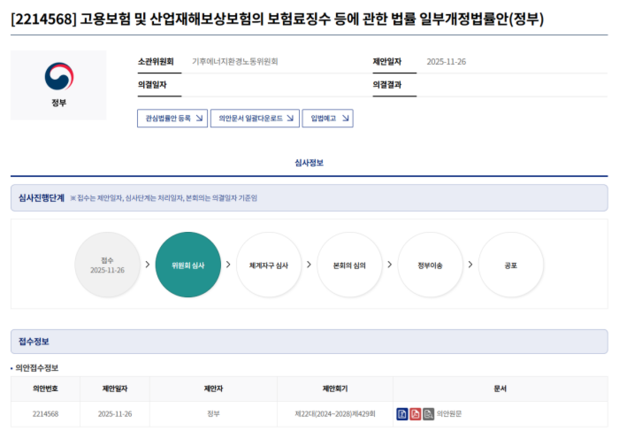Click 의안문서 일괄다운로드 button
Image resolution: width=619 pixels, height=431 pixels.
(254, 118)
